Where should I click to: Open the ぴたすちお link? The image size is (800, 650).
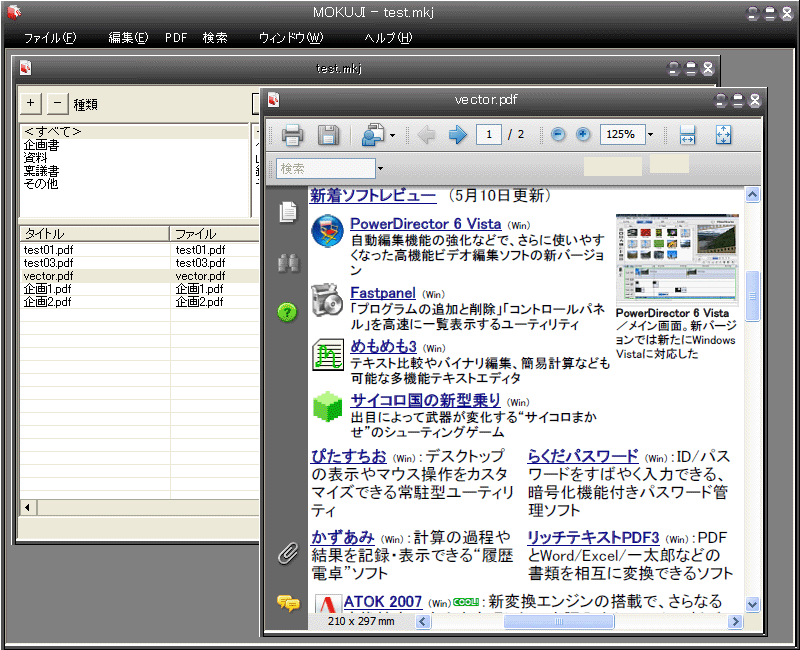tap(349, 456)
